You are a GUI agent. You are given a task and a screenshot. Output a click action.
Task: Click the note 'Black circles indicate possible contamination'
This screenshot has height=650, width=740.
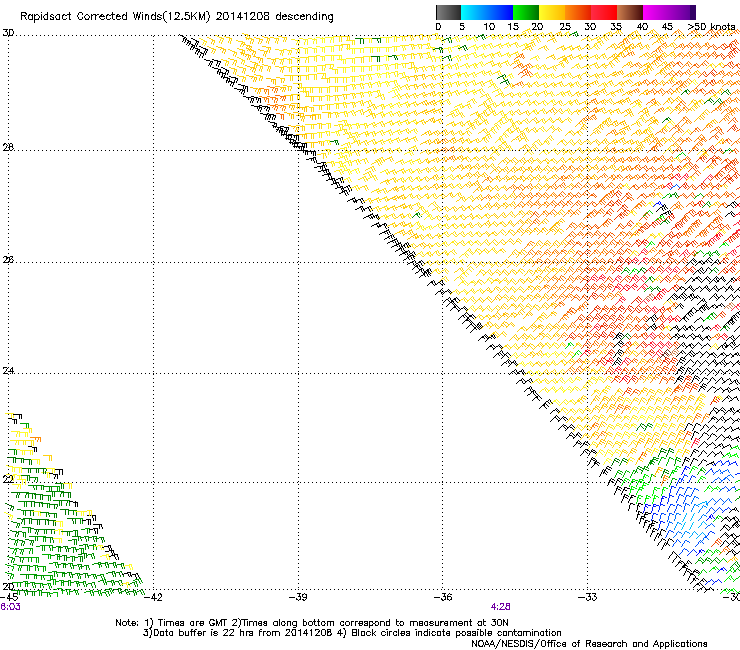pyautogui.click(x=456, y=633)
